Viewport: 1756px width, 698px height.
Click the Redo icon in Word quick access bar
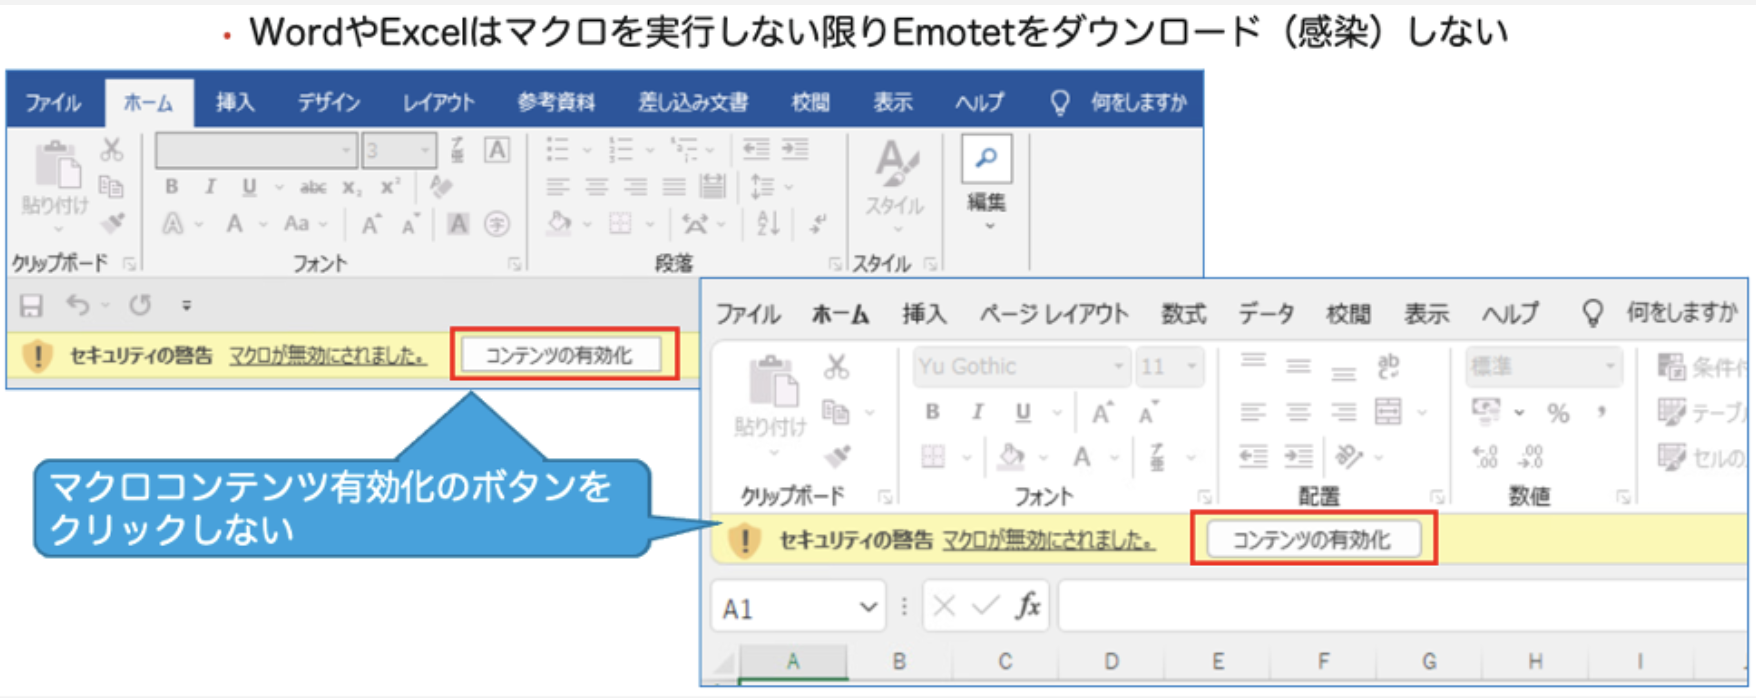click(140, 305)
